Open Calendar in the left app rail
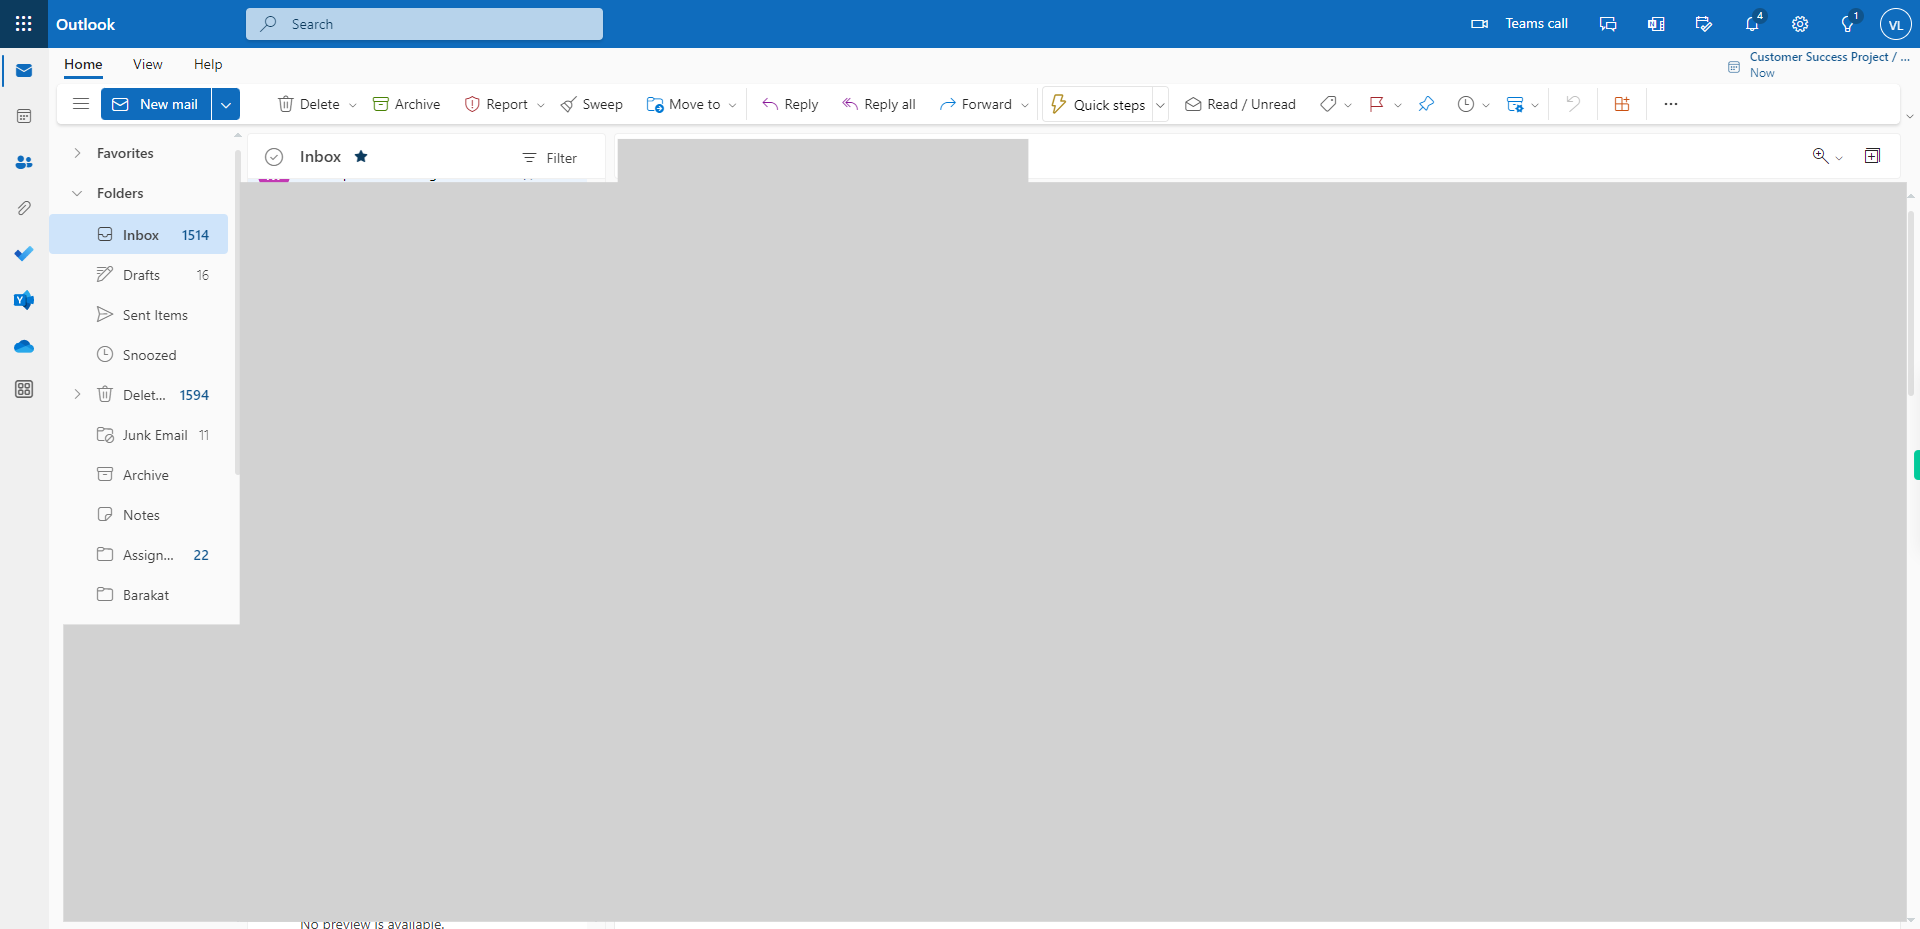 pyautogui.click(x=24, y=117)
